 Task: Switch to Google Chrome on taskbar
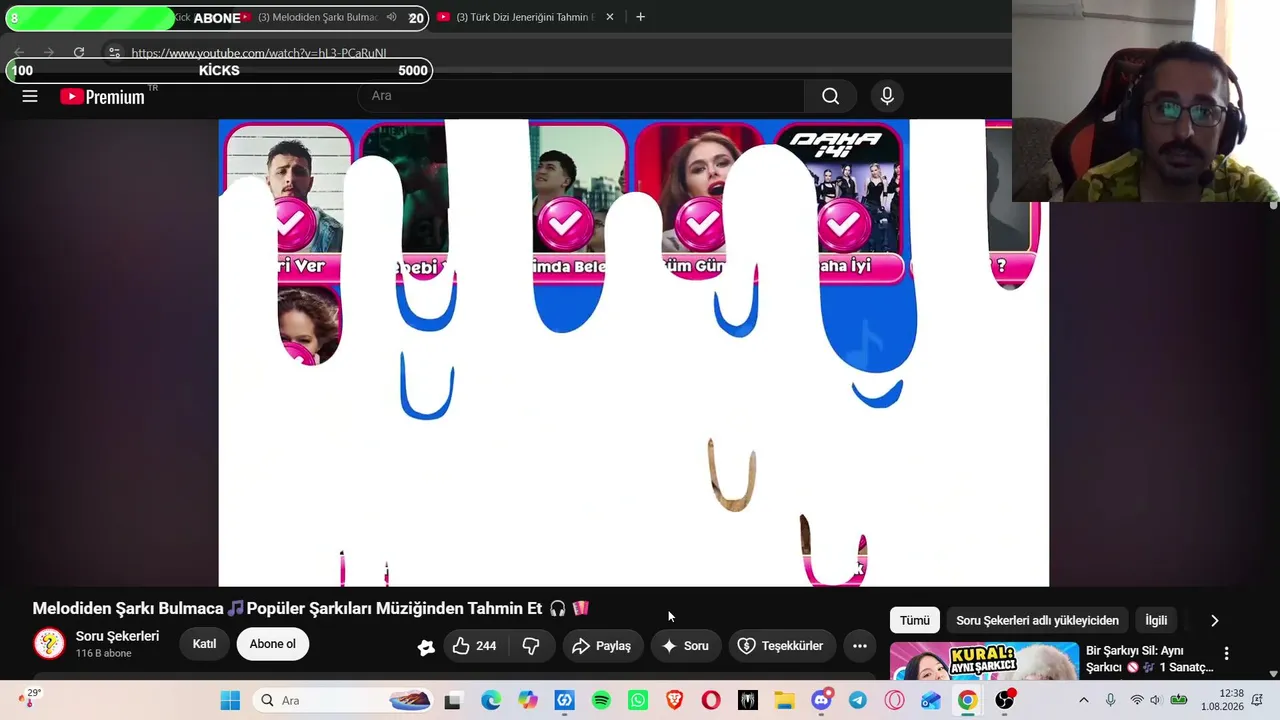coord(967,700)
